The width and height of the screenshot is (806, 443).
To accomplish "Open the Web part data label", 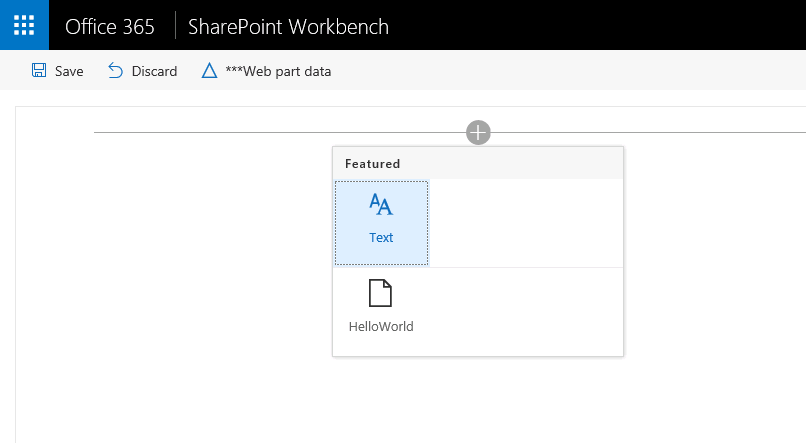I will point(279,71).
